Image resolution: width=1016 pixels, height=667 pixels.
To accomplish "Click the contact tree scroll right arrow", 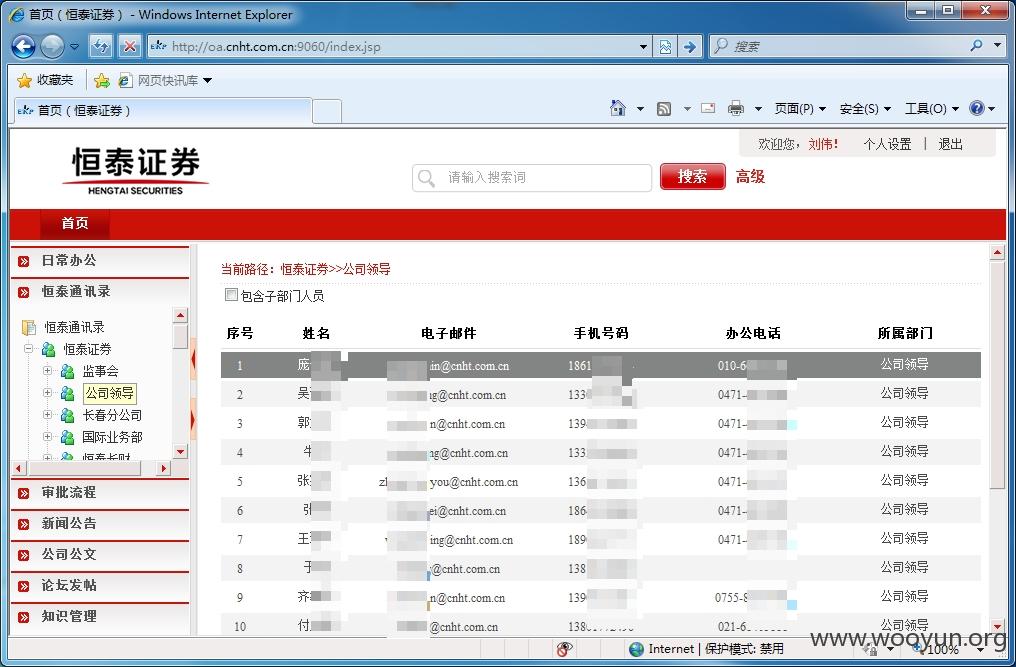I will [164, 468].
